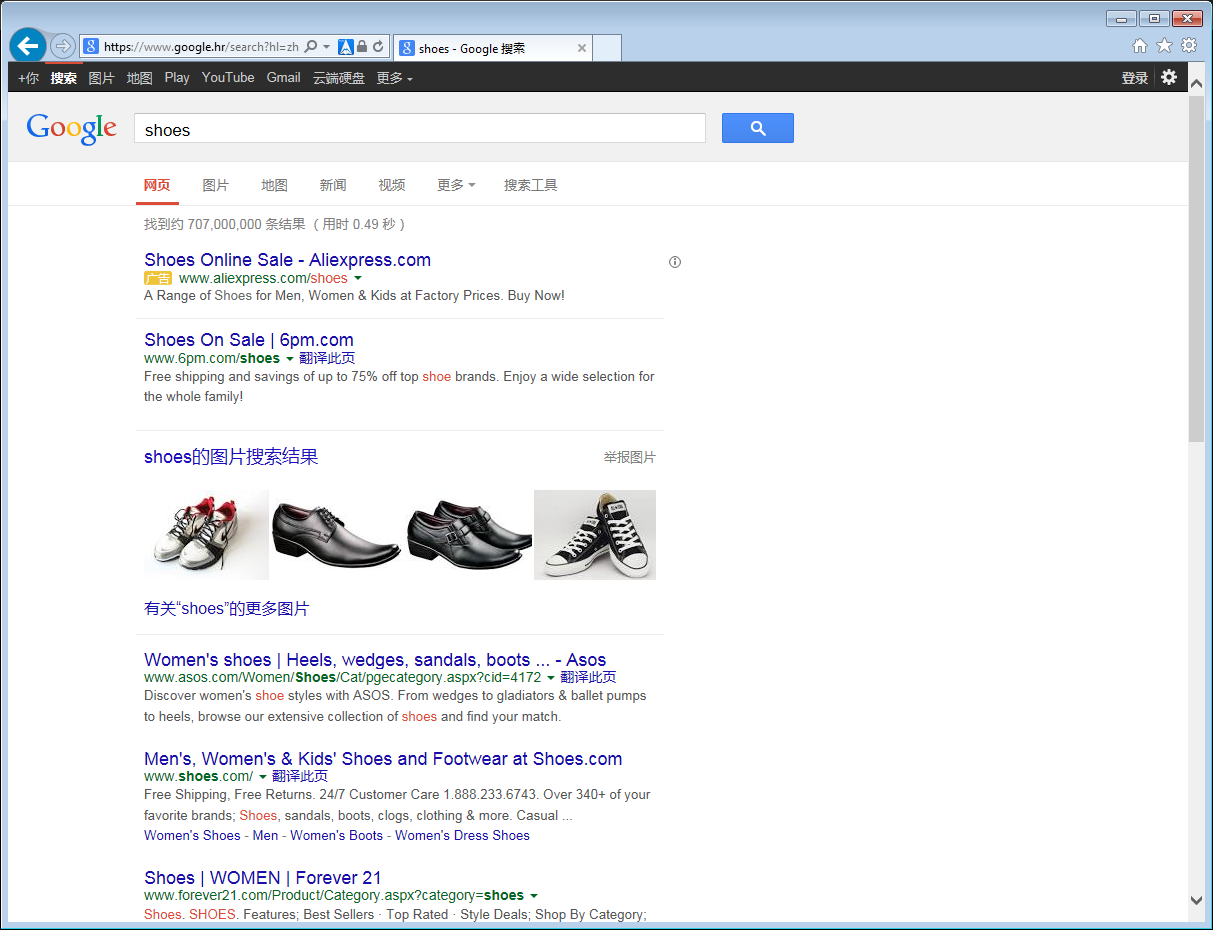Open 'Shoes On Sale | 6pm.com' link
This screenshot has height=930, width=1213.
pyautogui.click(x=249, y=340)
